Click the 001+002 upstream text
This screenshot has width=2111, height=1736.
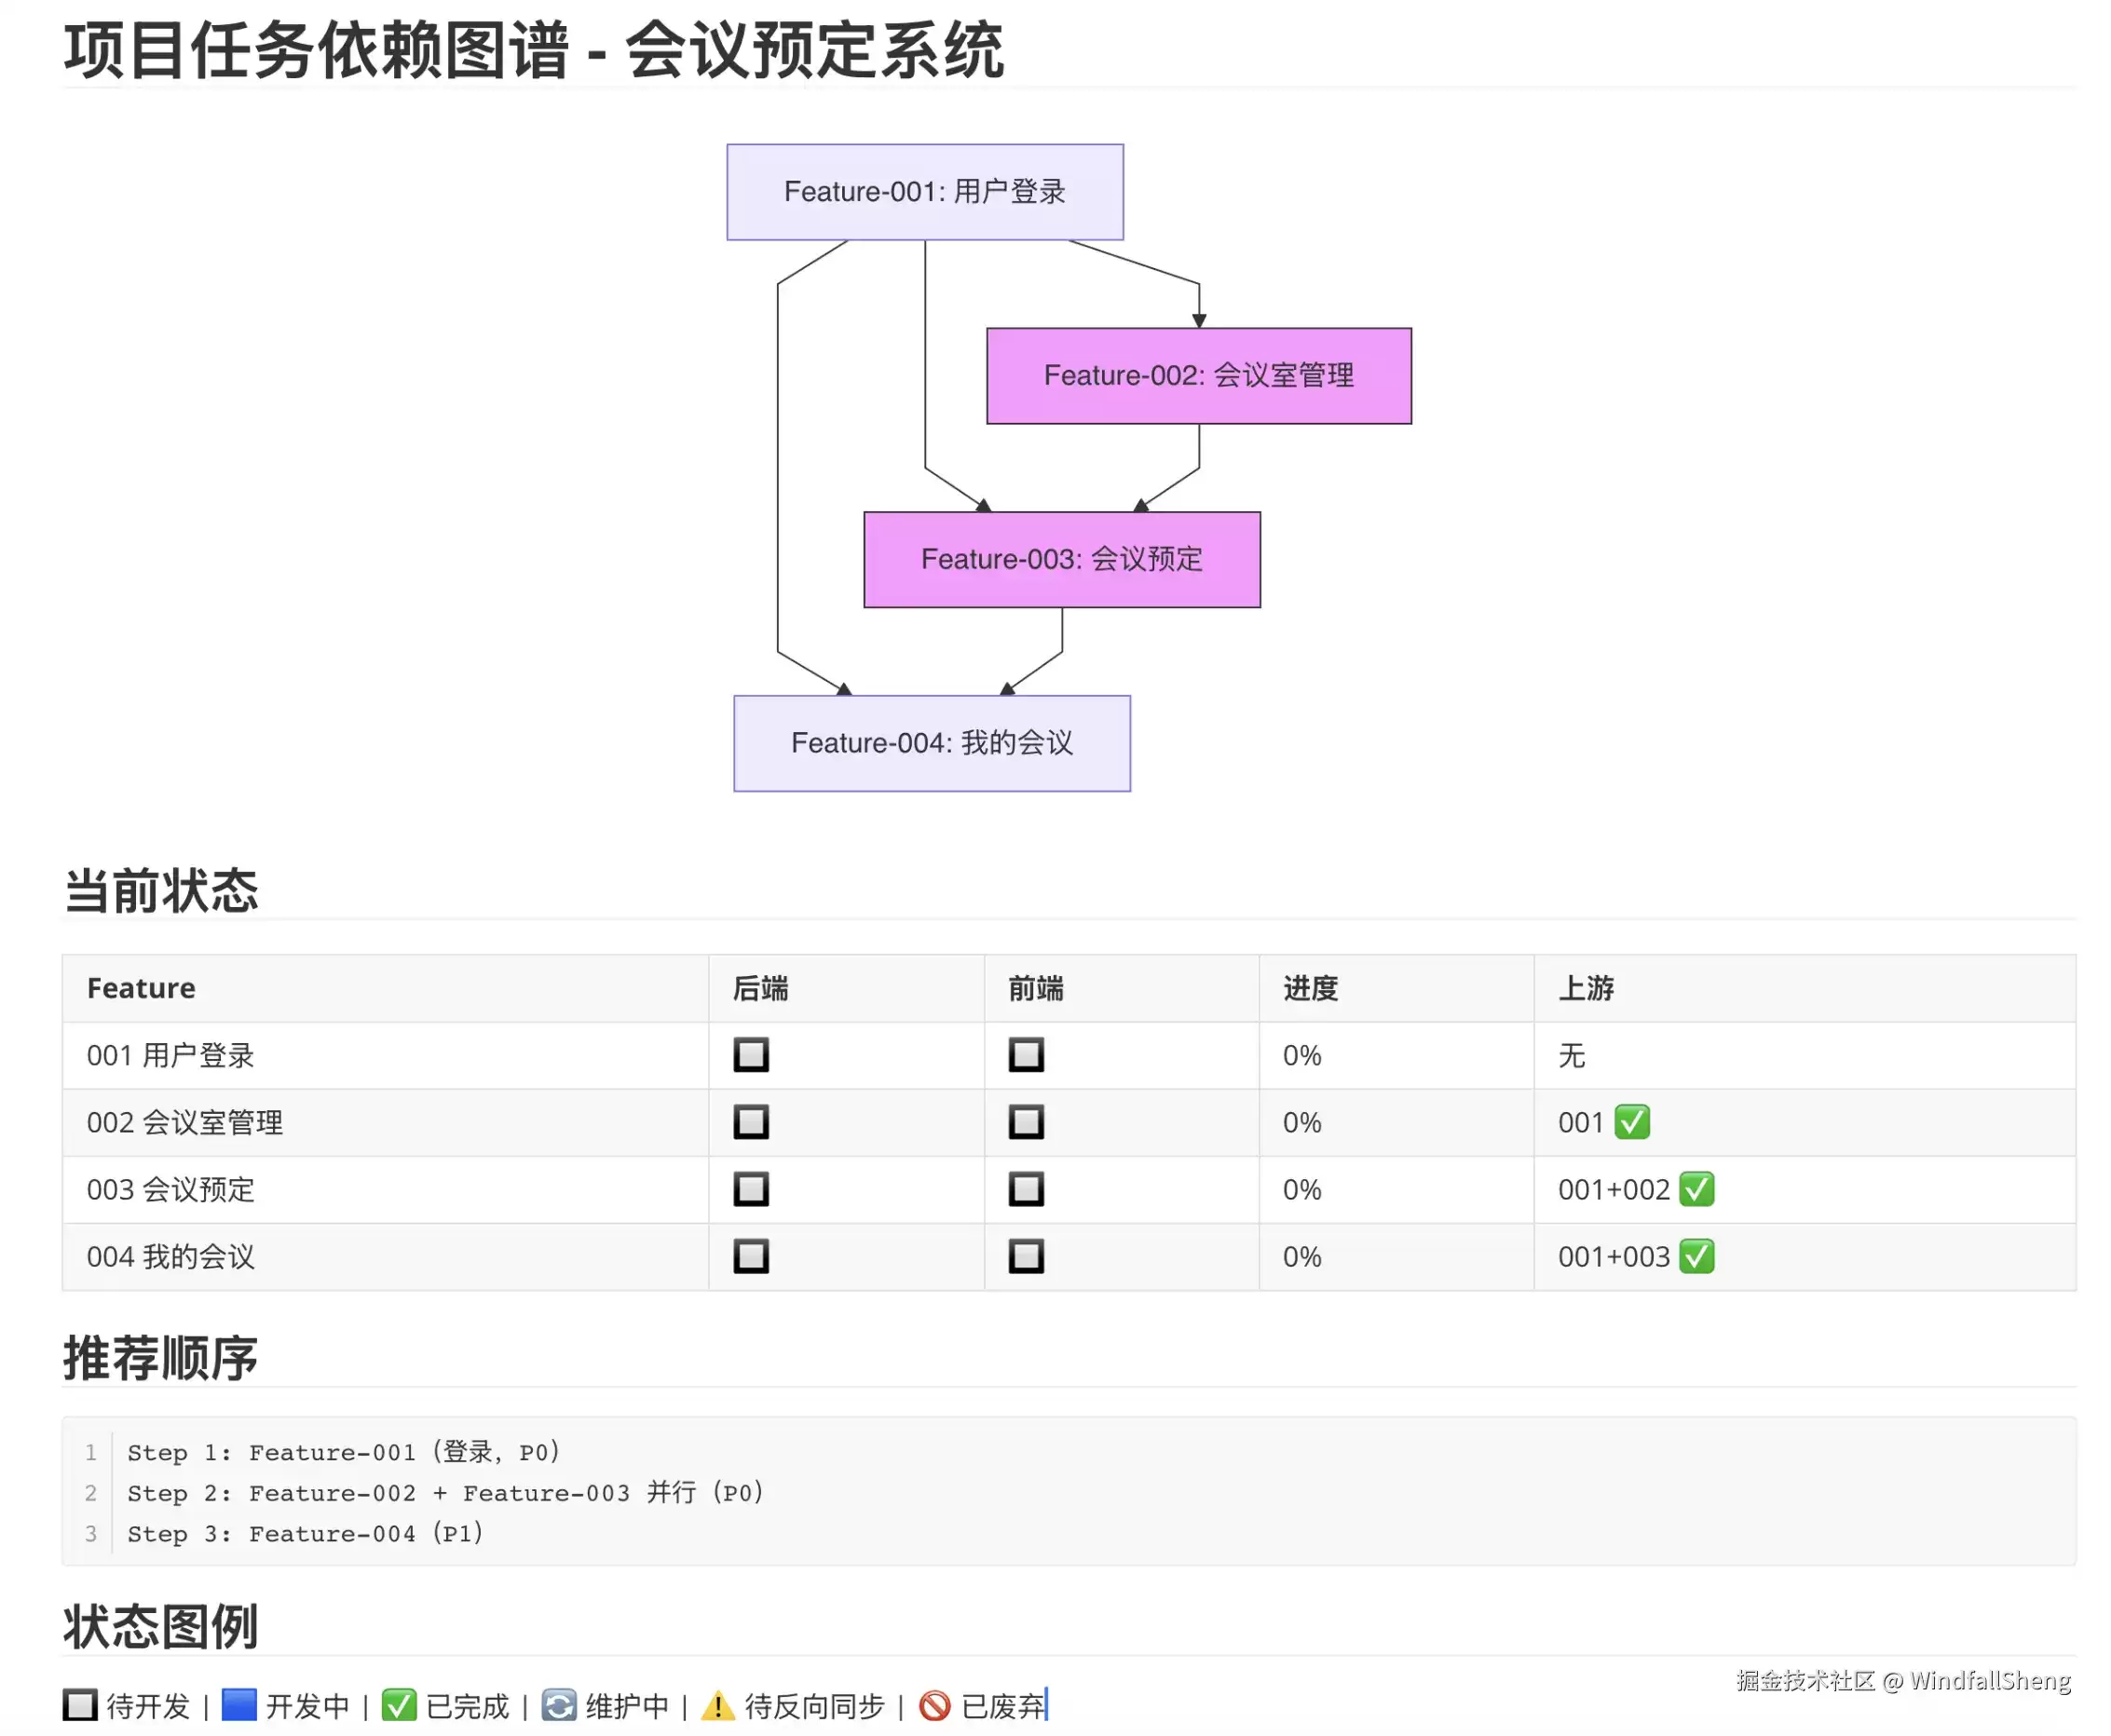pyautogui.click(x=1613, y=1189)
